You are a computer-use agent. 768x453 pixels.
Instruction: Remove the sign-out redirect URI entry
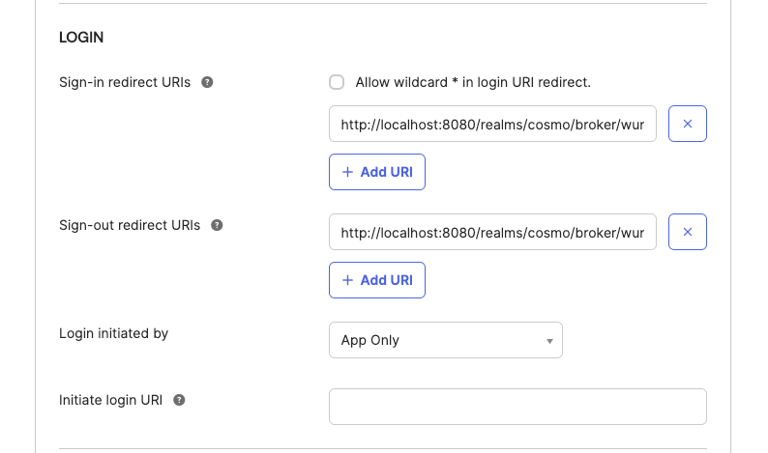tap(687, 232)
